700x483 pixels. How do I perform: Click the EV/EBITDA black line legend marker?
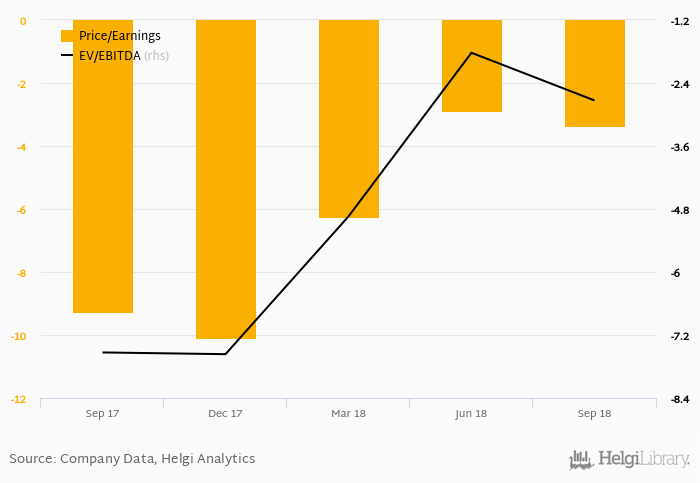coord(67,55)
